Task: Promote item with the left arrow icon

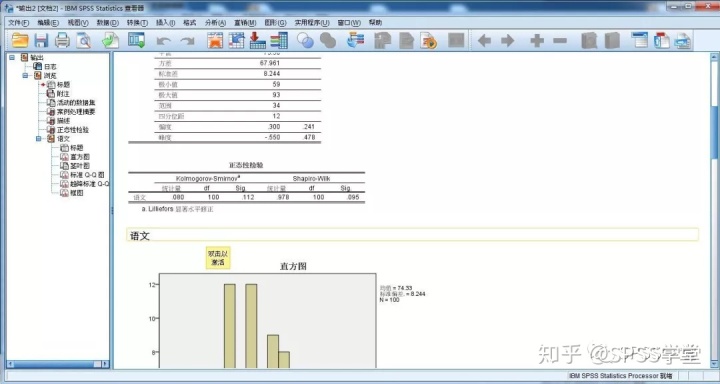Action: 484,41
